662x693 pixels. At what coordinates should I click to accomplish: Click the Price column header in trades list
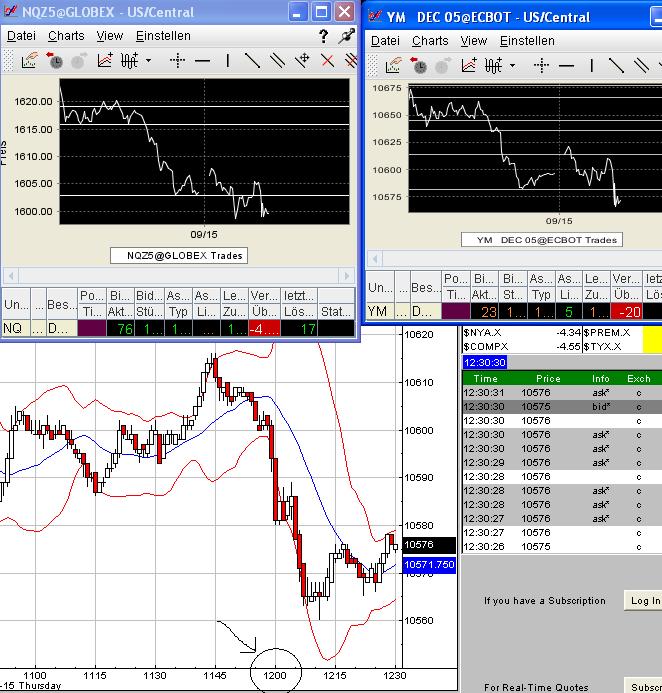(x=548, y=378)
